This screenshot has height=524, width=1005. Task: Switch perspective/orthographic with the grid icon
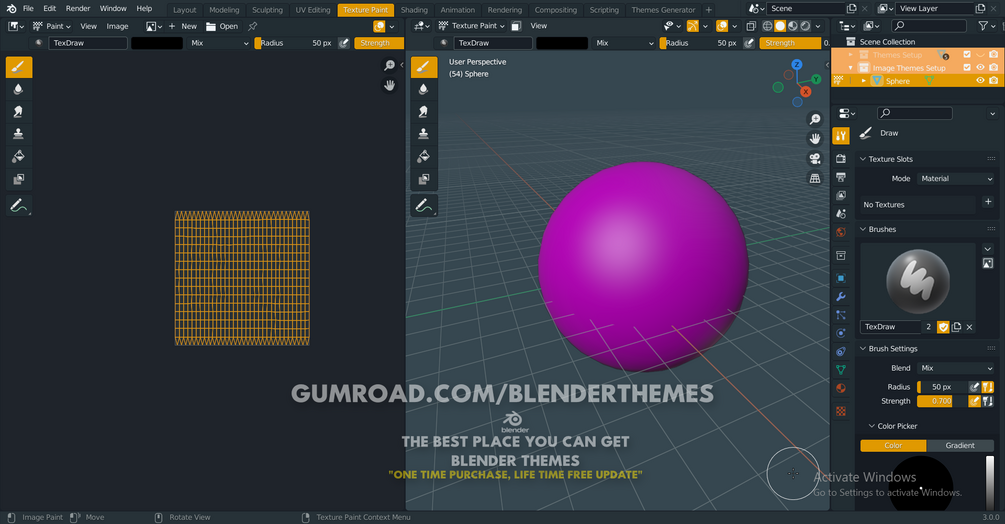815,179
